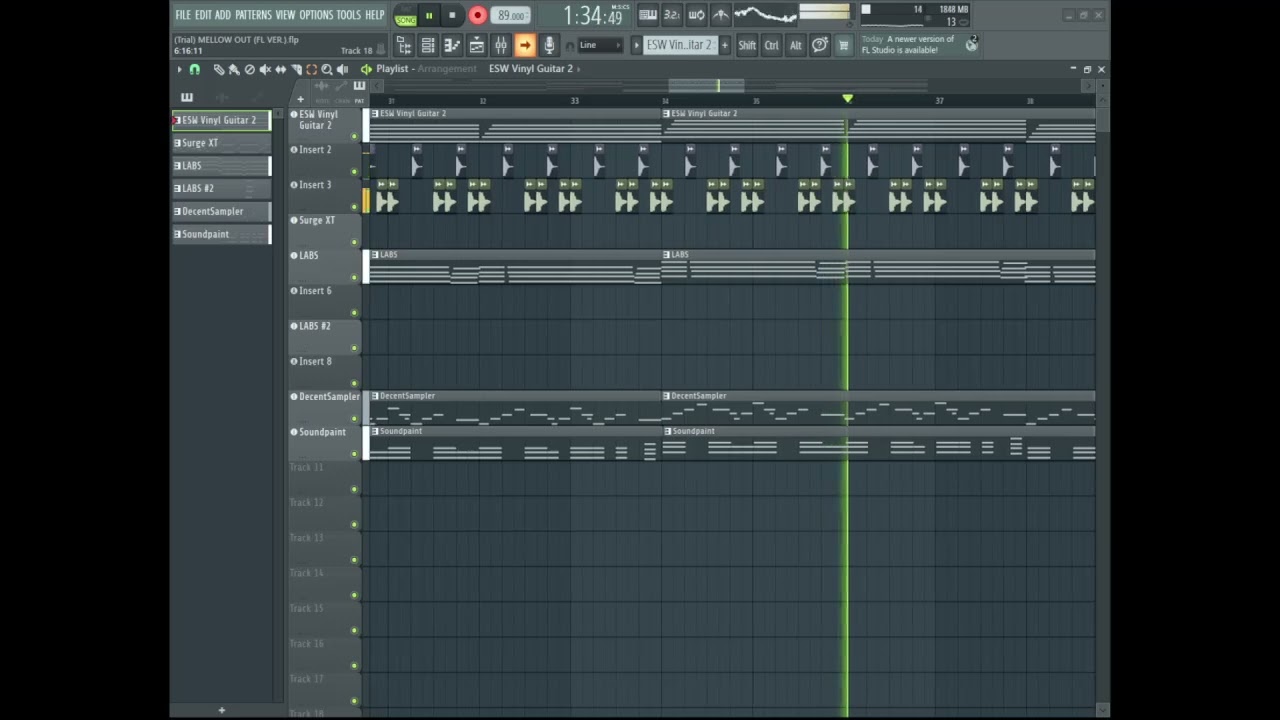This screenshot has height=720, width=1280.
Task: Select the Slice tool
Action: pyautogui.click(x=296, y=69)
